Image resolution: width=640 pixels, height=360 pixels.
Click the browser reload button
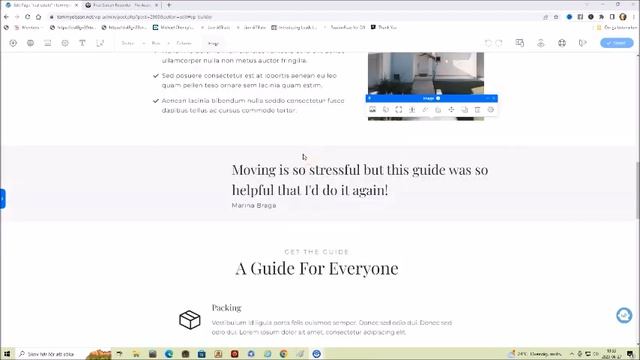pyautogui.click(x=27, y=17)
